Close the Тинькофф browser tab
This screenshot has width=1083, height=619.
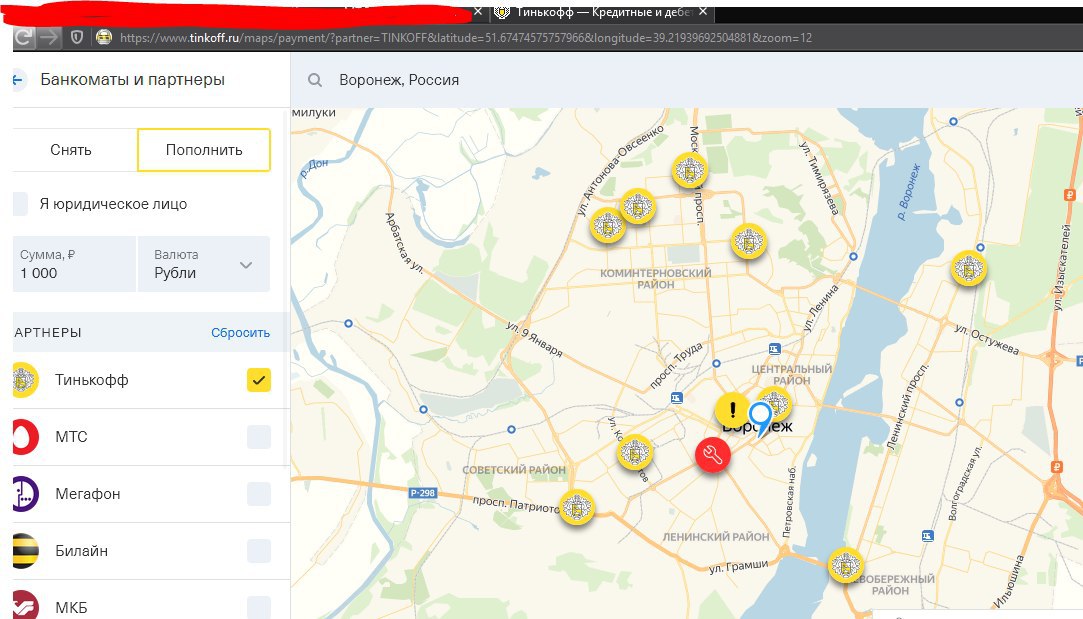[x=703, y=12]
